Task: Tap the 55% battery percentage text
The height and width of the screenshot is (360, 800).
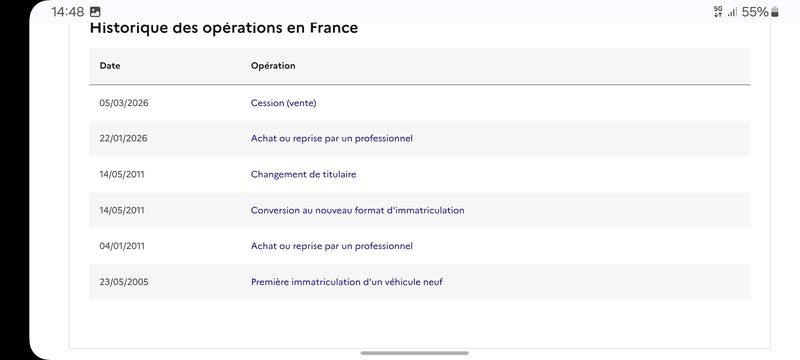Action: tap(755, 12)
